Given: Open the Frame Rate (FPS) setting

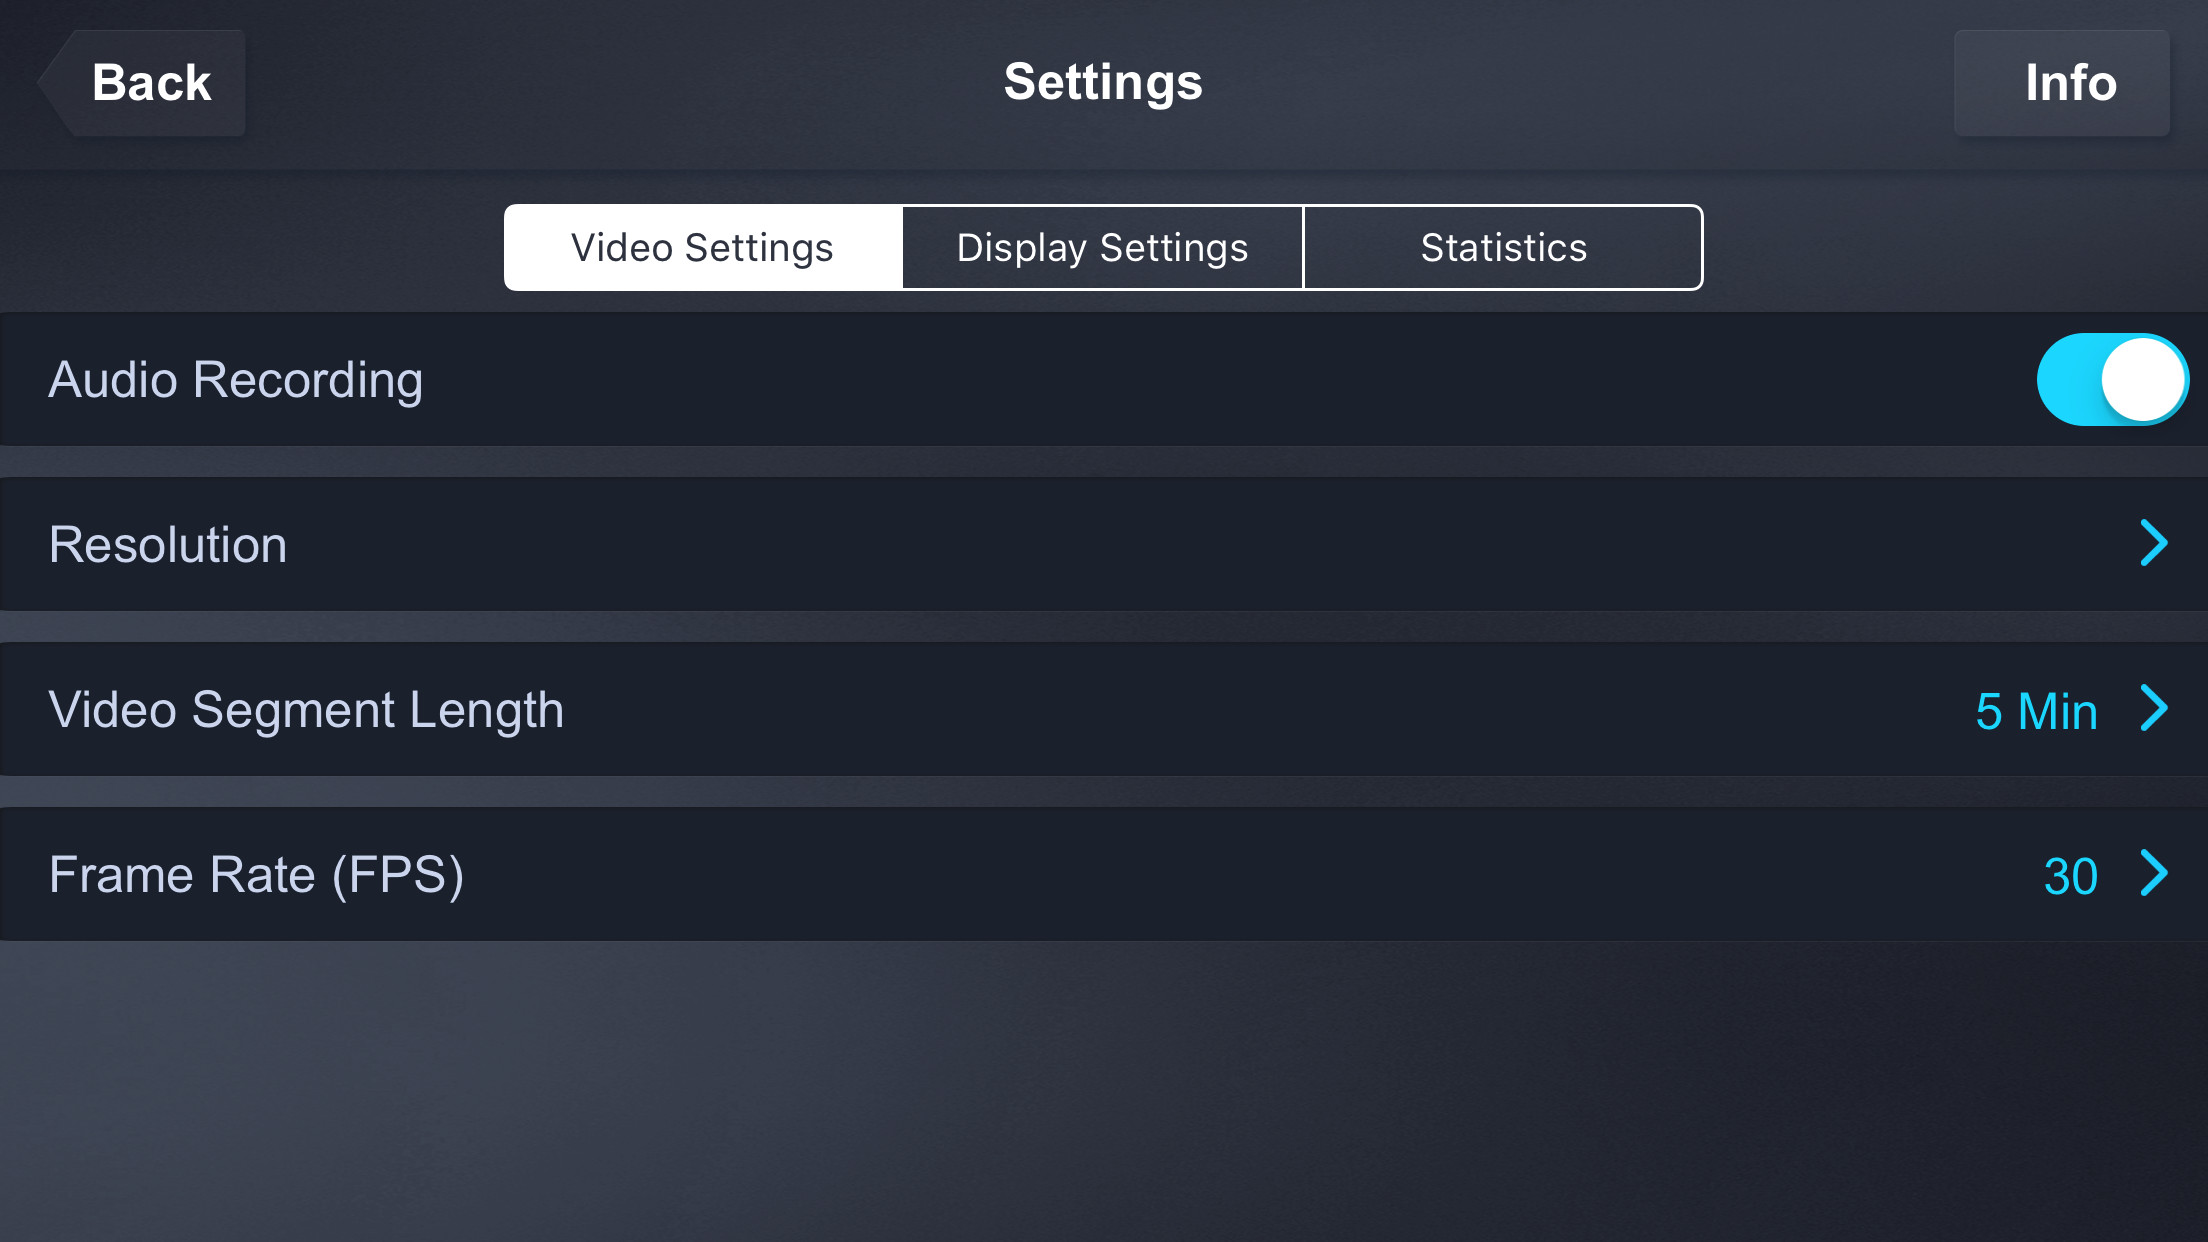Looking at the screenshot, I should click(x=256, y=875).
